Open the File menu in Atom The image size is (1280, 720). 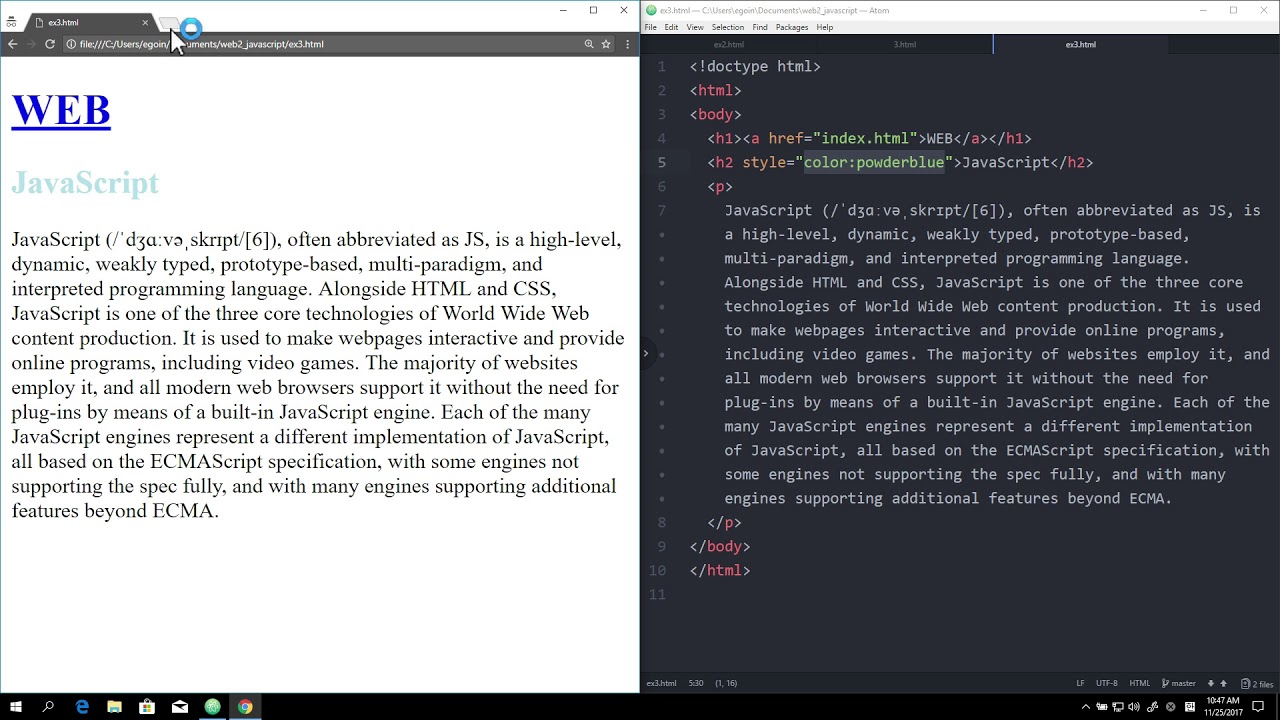(650, 27)
